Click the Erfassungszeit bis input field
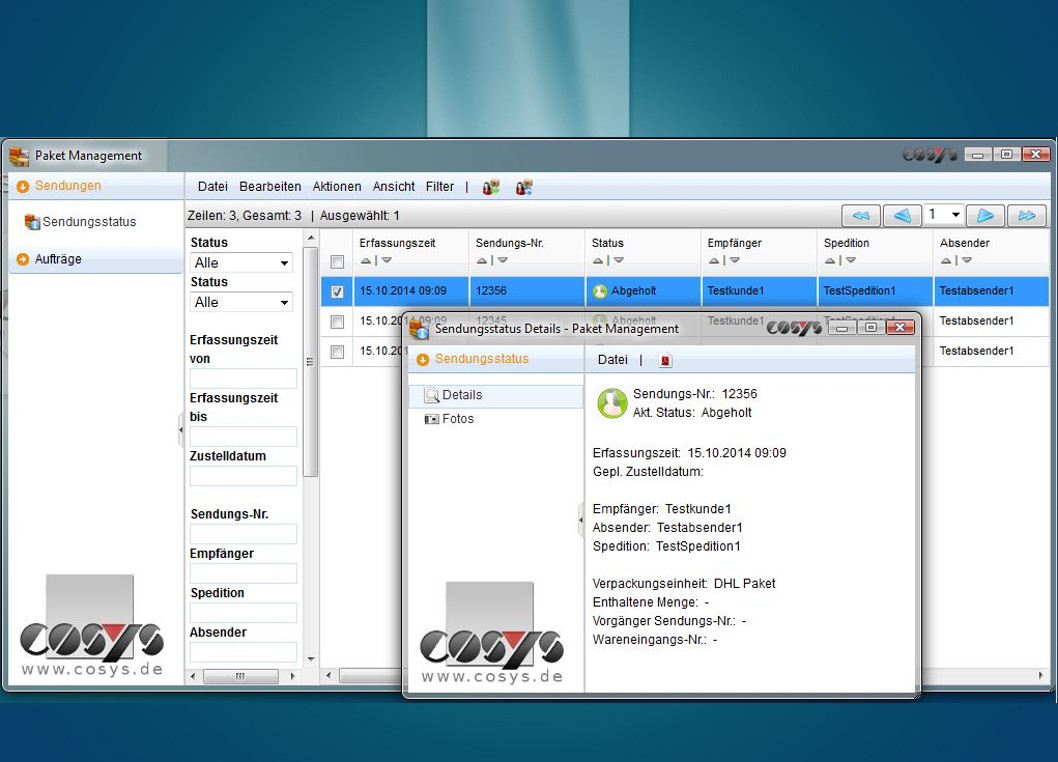The height and width of the screenshot is (762, 1058). click(x=243, y=437)
